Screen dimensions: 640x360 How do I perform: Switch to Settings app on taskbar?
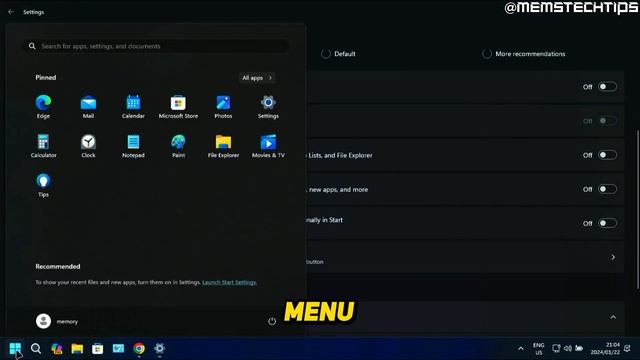pos(160,348)
